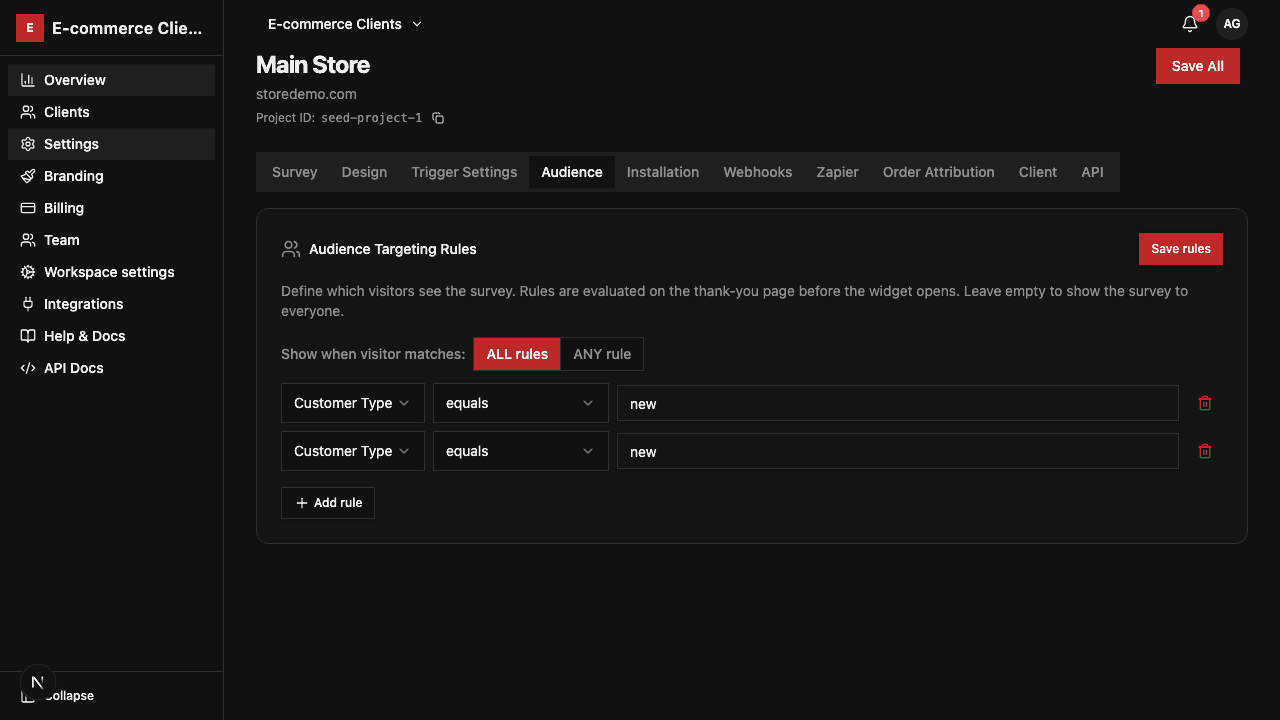This screenshot has height=720, width=1280.
Task: Open second rule's Customer Type dropdown
Action: (x=353, y=451)
